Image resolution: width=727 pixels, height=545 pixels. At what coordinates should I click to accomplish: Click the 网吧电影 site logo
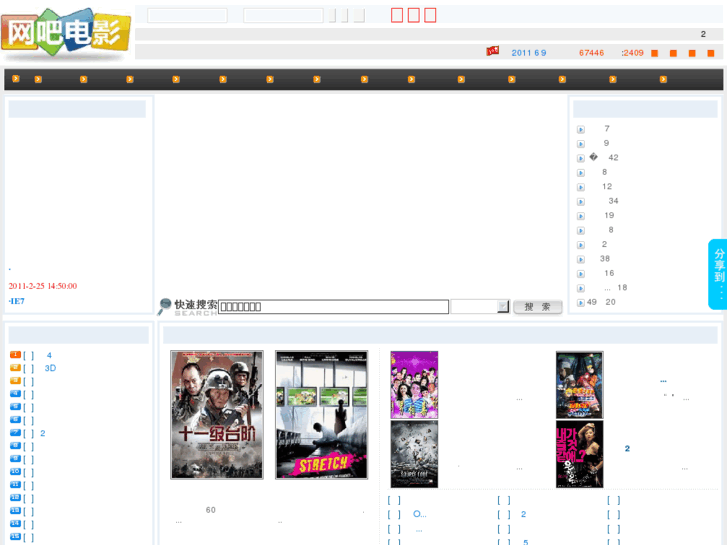(65, 33)
